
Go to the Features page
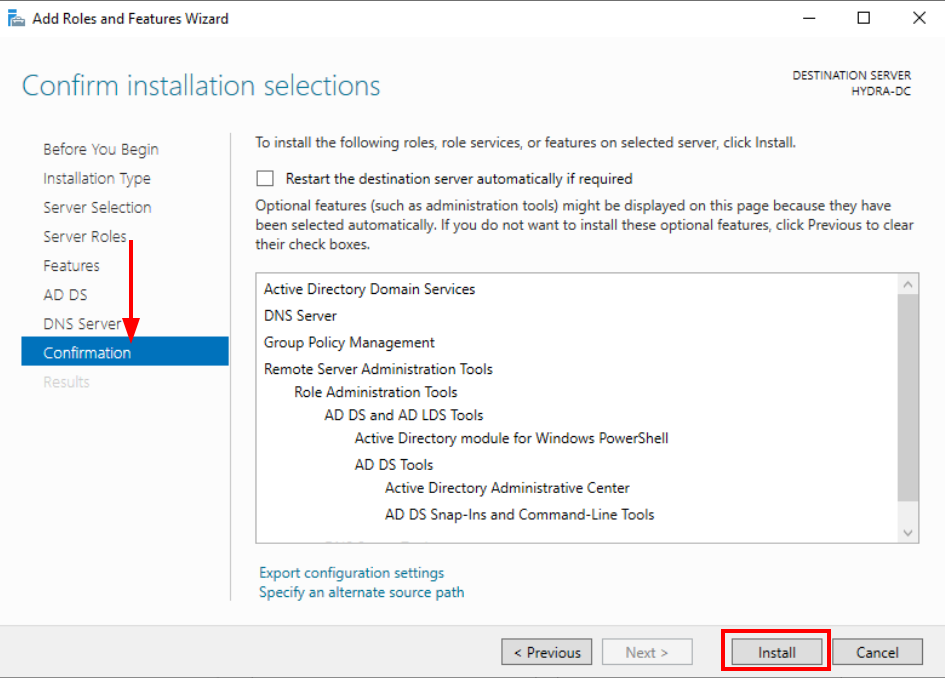[71, 265]
